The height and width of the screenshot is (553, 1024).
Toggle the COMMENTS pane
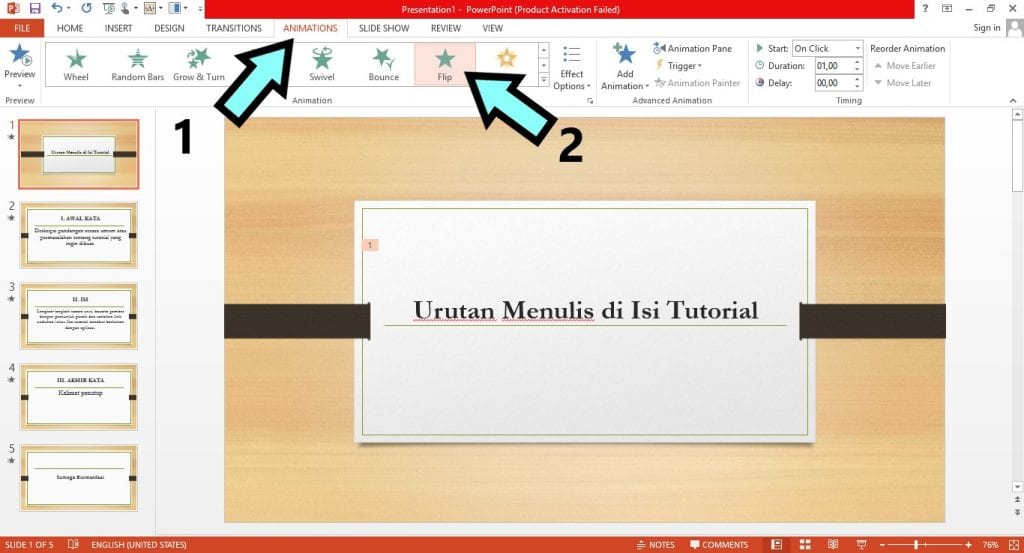[718, 545]
